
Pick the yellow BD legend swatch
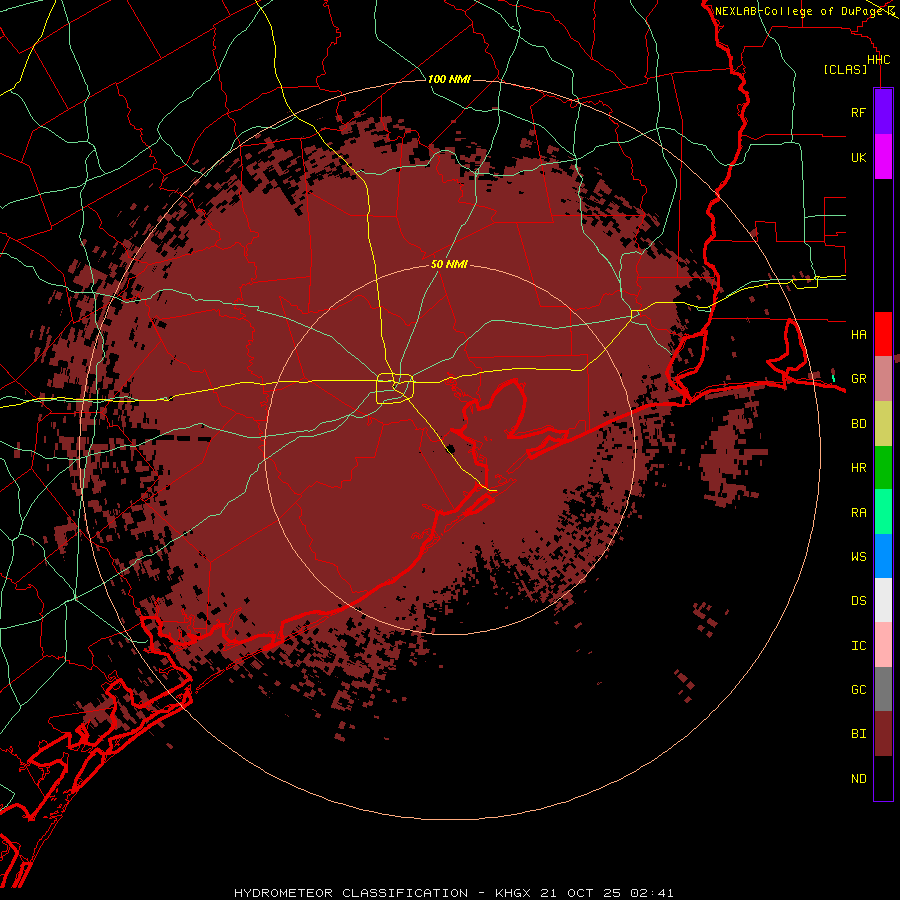[883, 424]
